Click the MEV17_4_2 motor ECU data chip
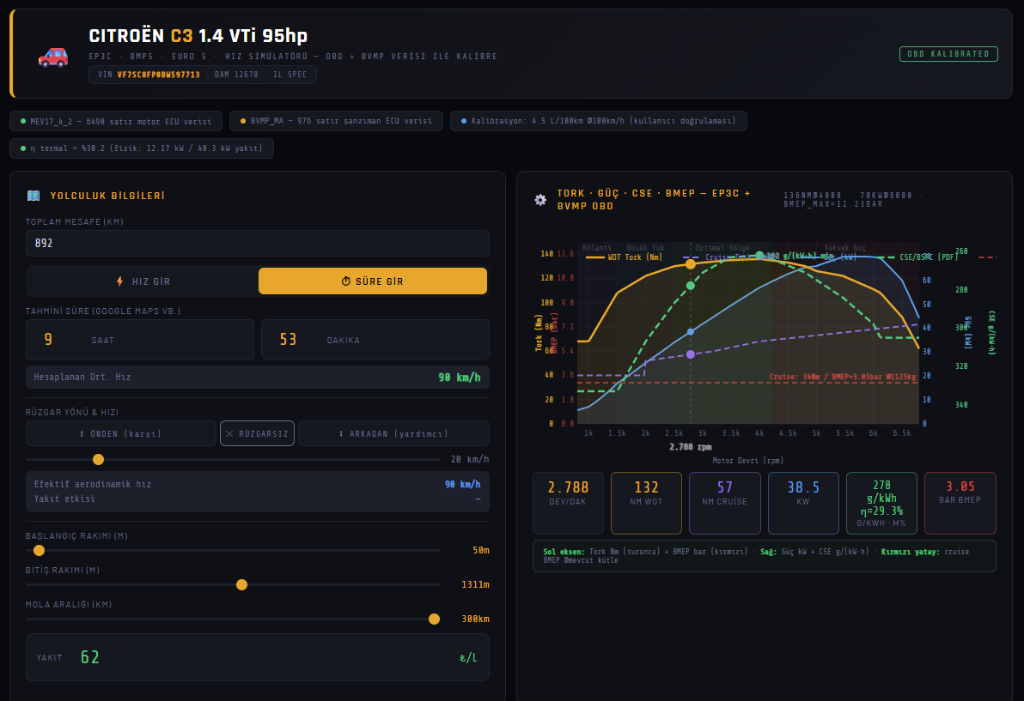This screenshot has width=1024, height=701. click(115, 121)
